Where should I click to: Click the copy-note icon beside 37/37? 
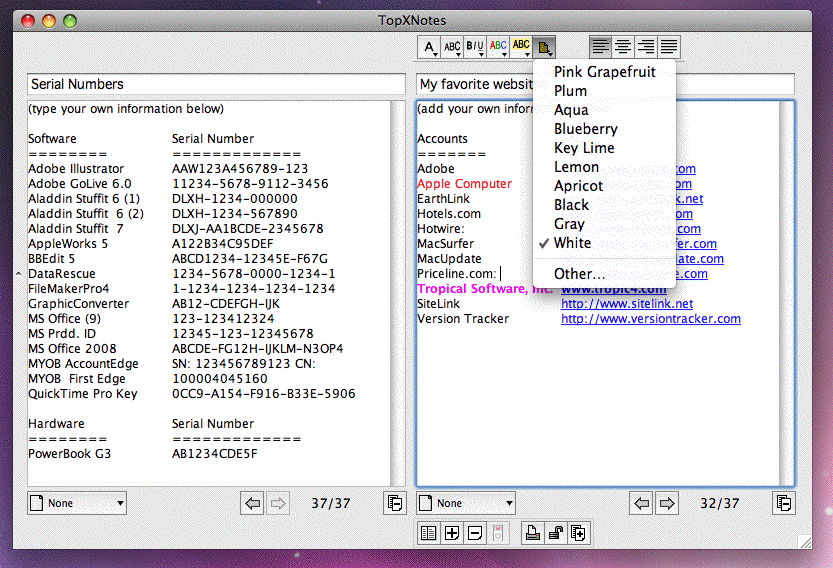click(395, 503)
